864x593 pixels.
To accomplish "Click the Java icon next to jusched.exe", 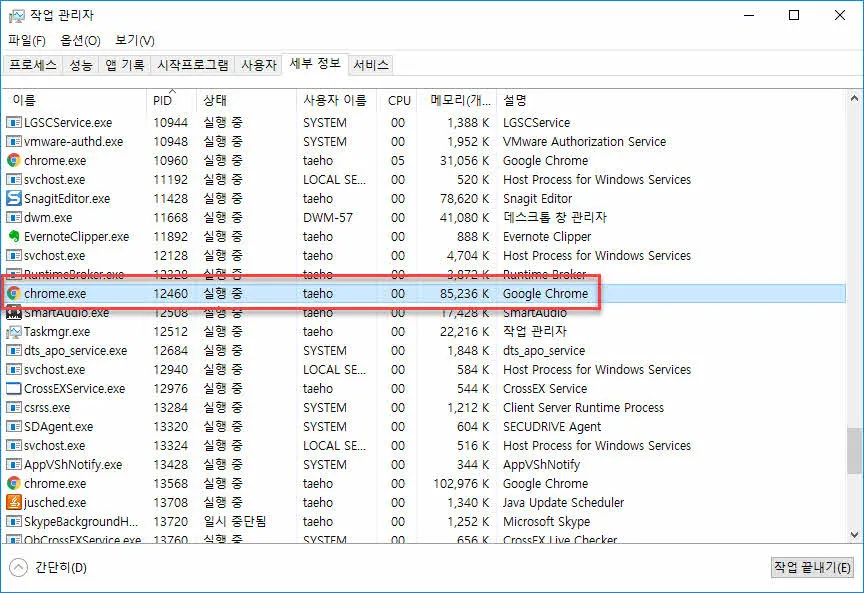I will pos(12,502).
